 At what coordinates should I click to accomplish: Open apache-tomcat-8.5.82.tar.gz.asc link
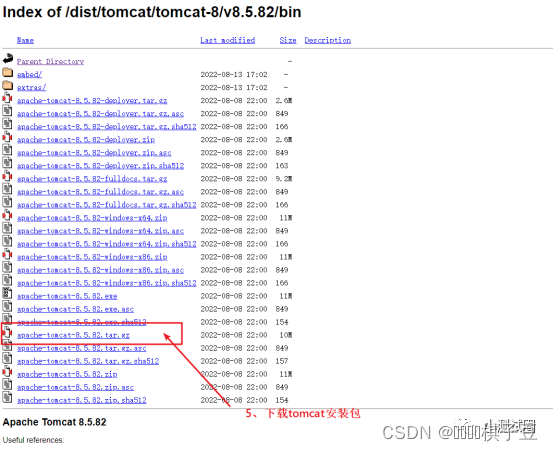click(x=81, y=348)
